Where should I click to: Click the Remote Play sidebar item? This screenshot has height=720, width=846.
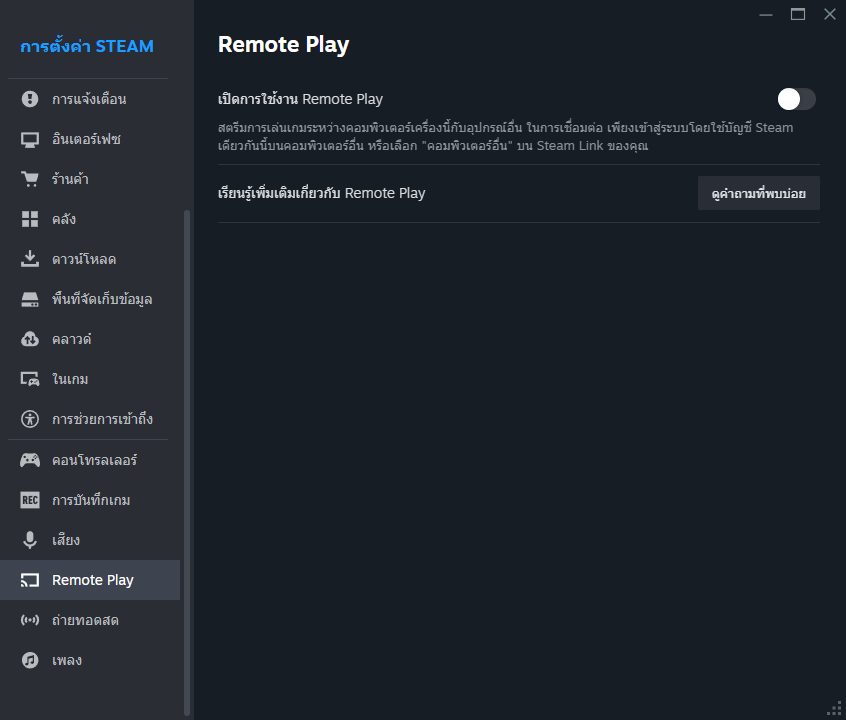pos(92,580)
